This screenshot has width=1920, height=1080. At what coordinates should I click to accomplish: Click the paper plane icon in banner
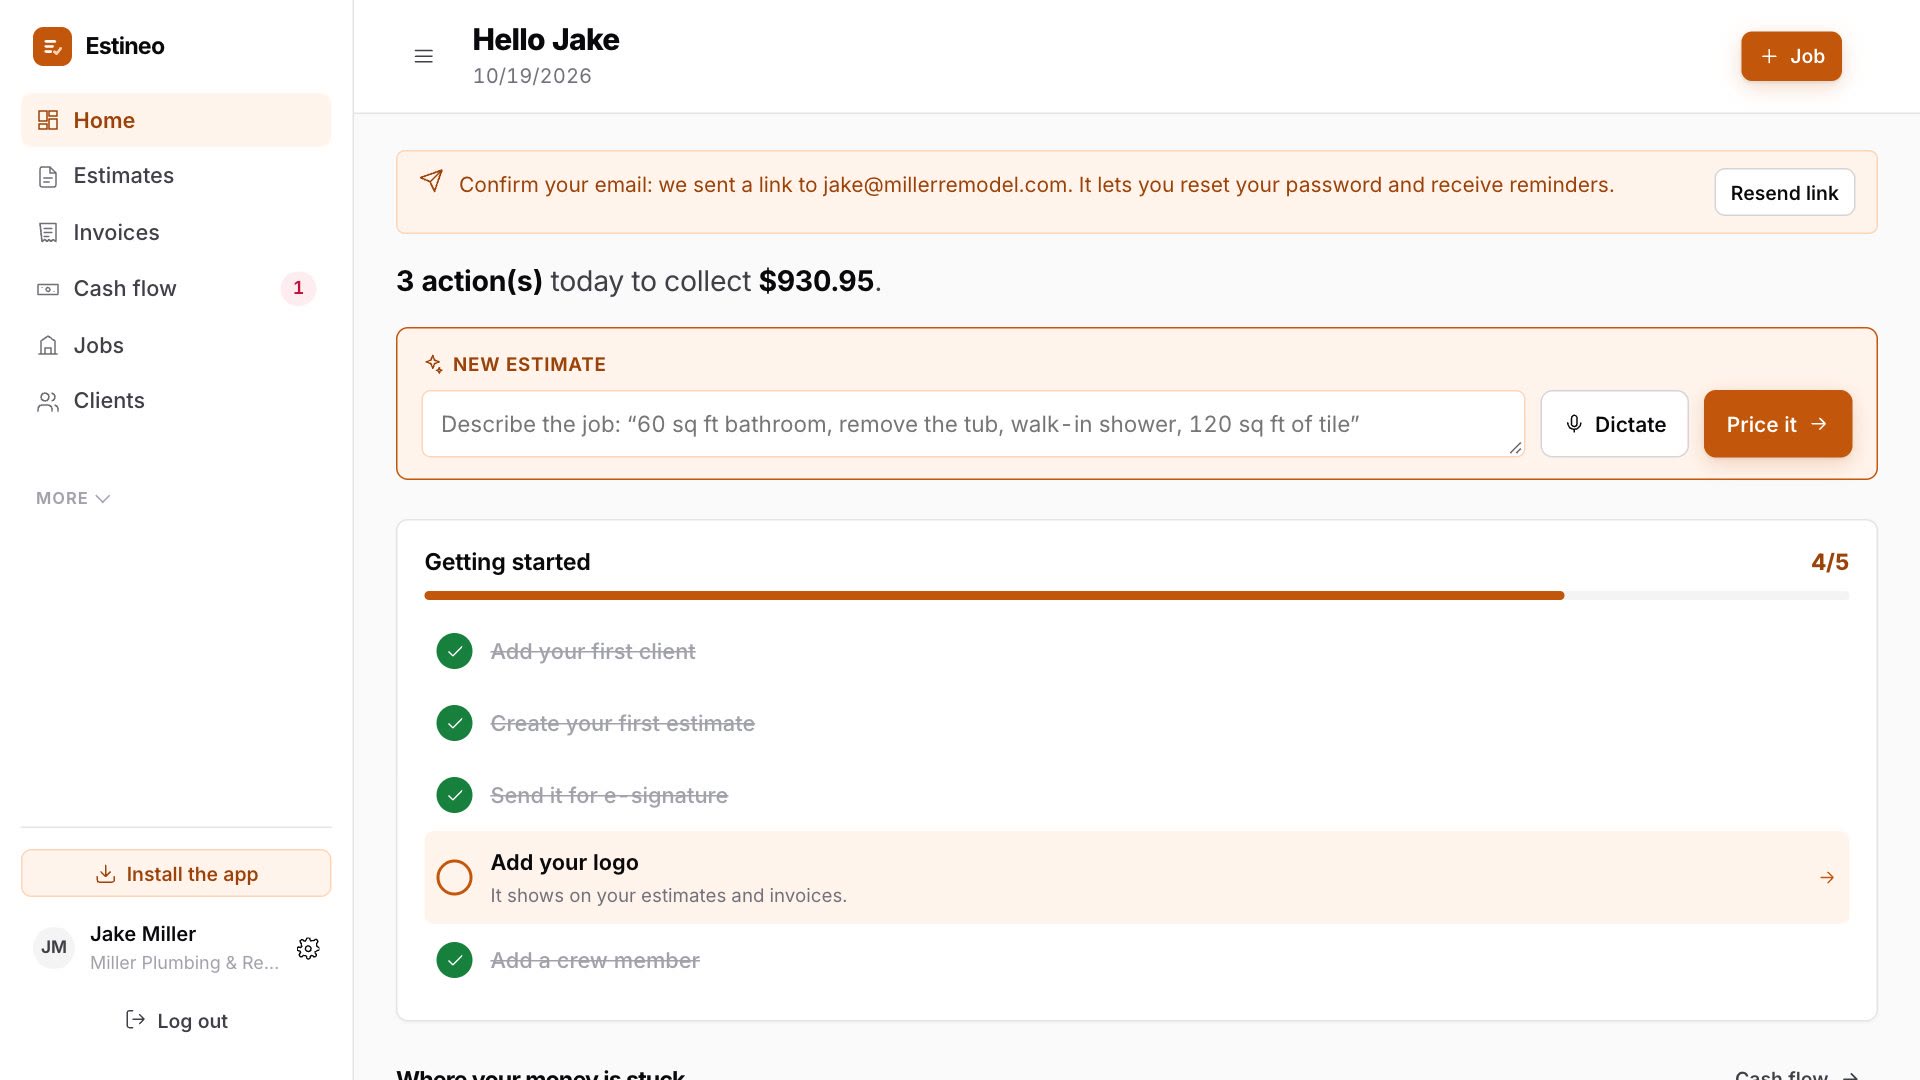(431, 180)
